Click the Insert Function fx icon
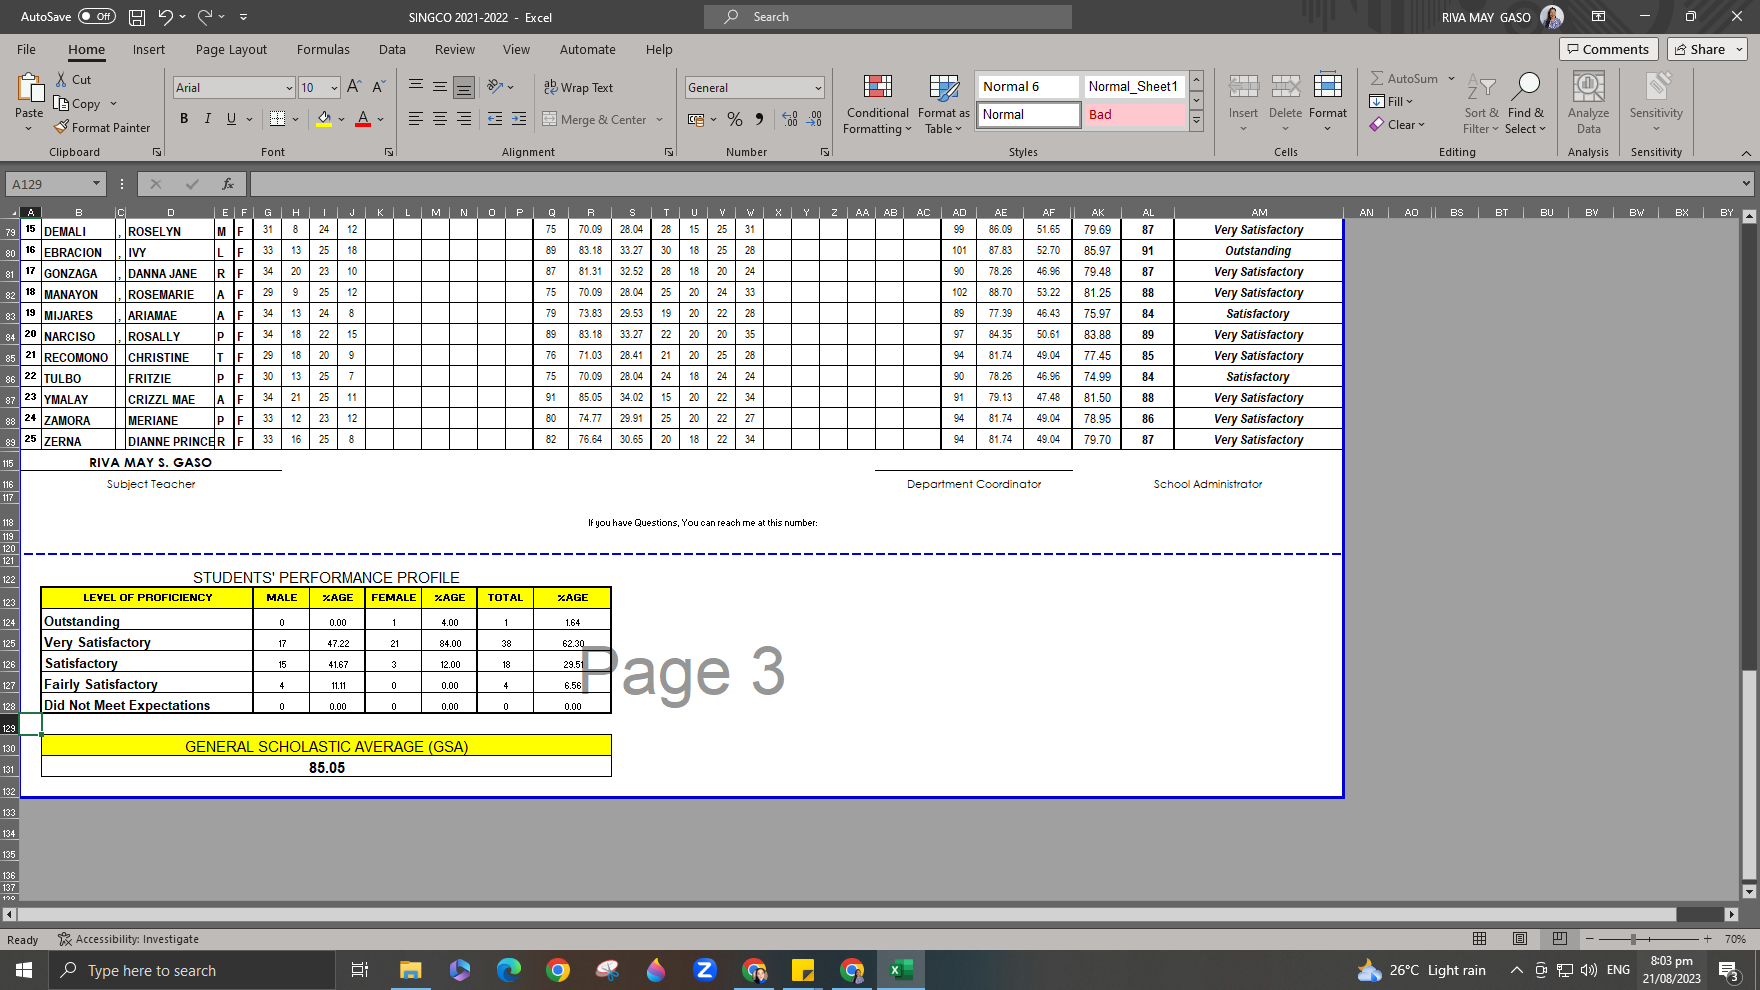 pos(228,184)
